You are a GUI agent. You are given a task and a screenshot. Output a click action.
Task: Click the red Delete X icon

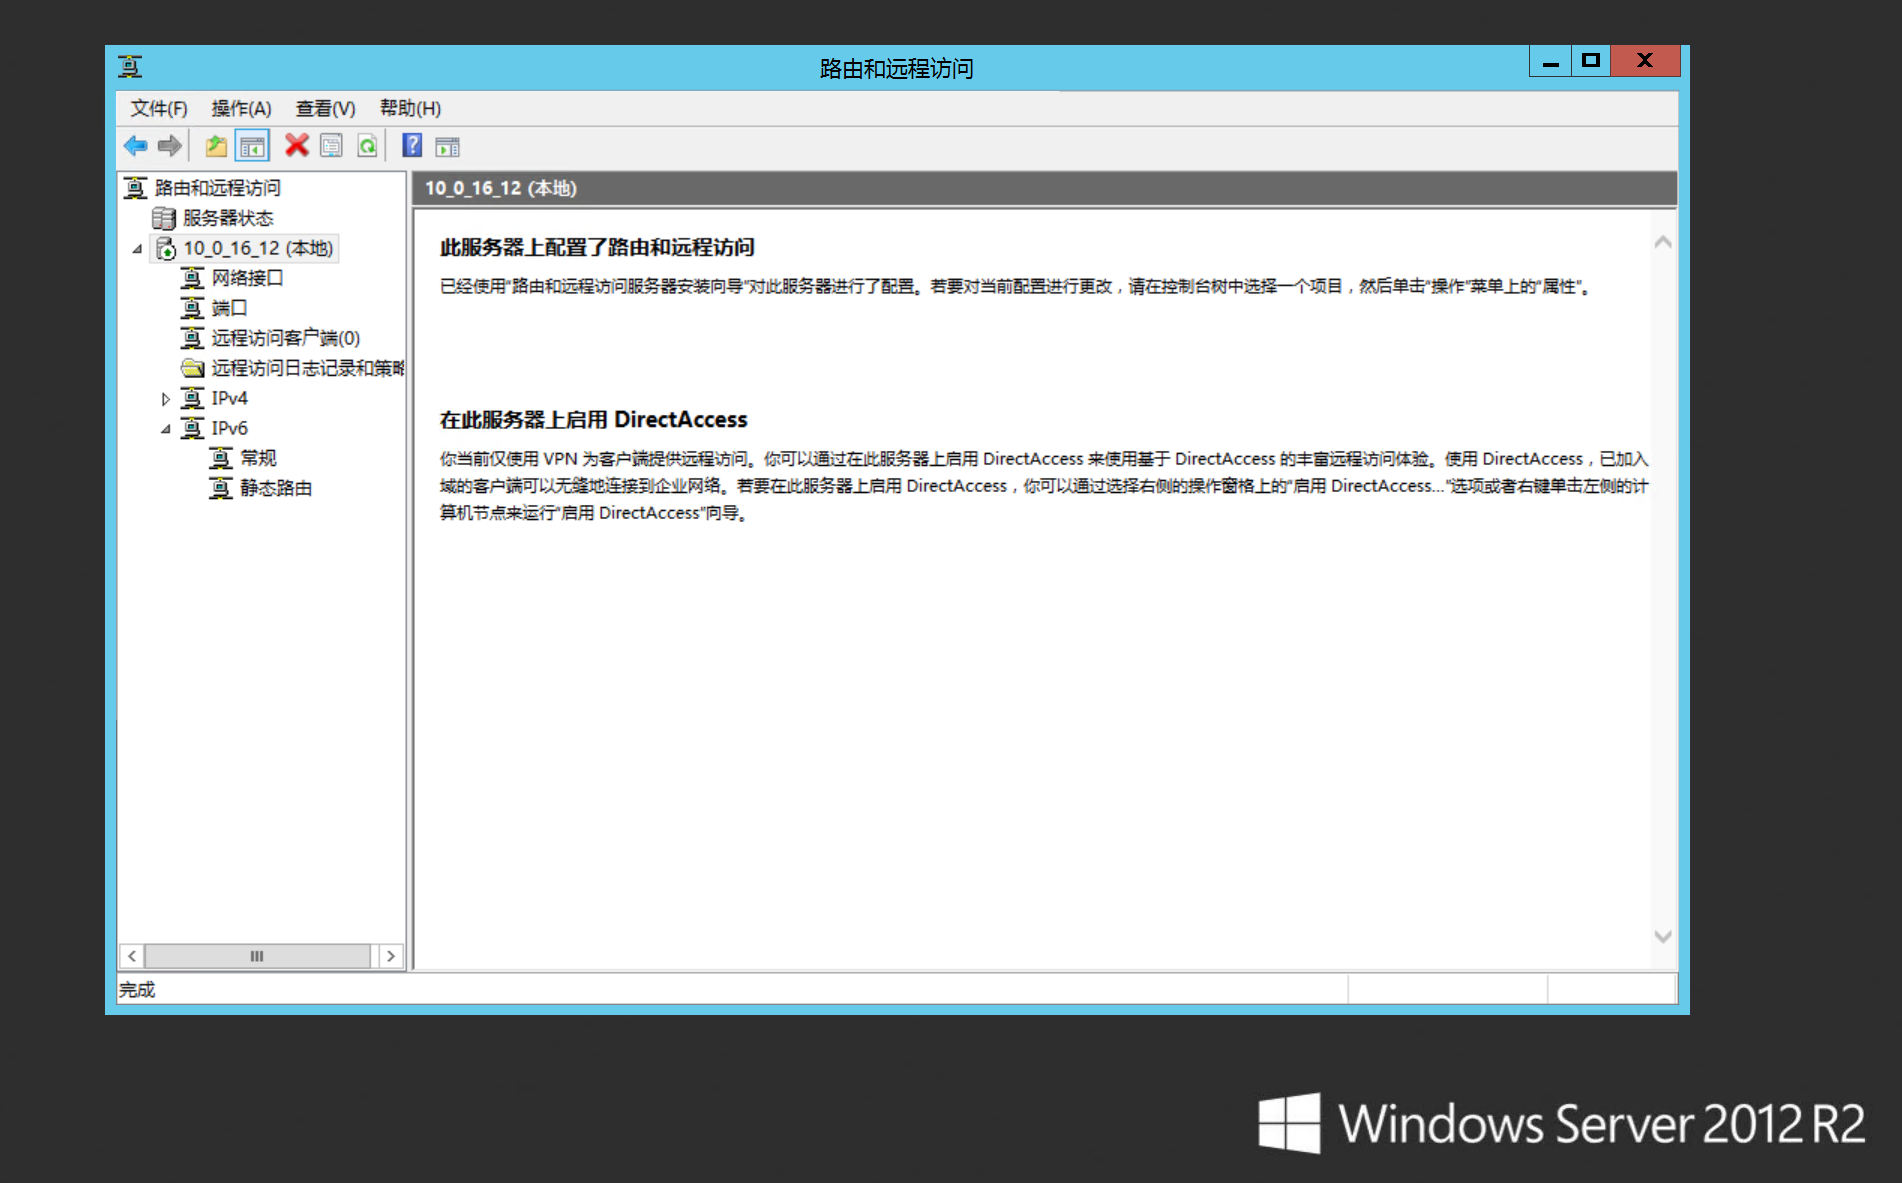coord(296,146)
